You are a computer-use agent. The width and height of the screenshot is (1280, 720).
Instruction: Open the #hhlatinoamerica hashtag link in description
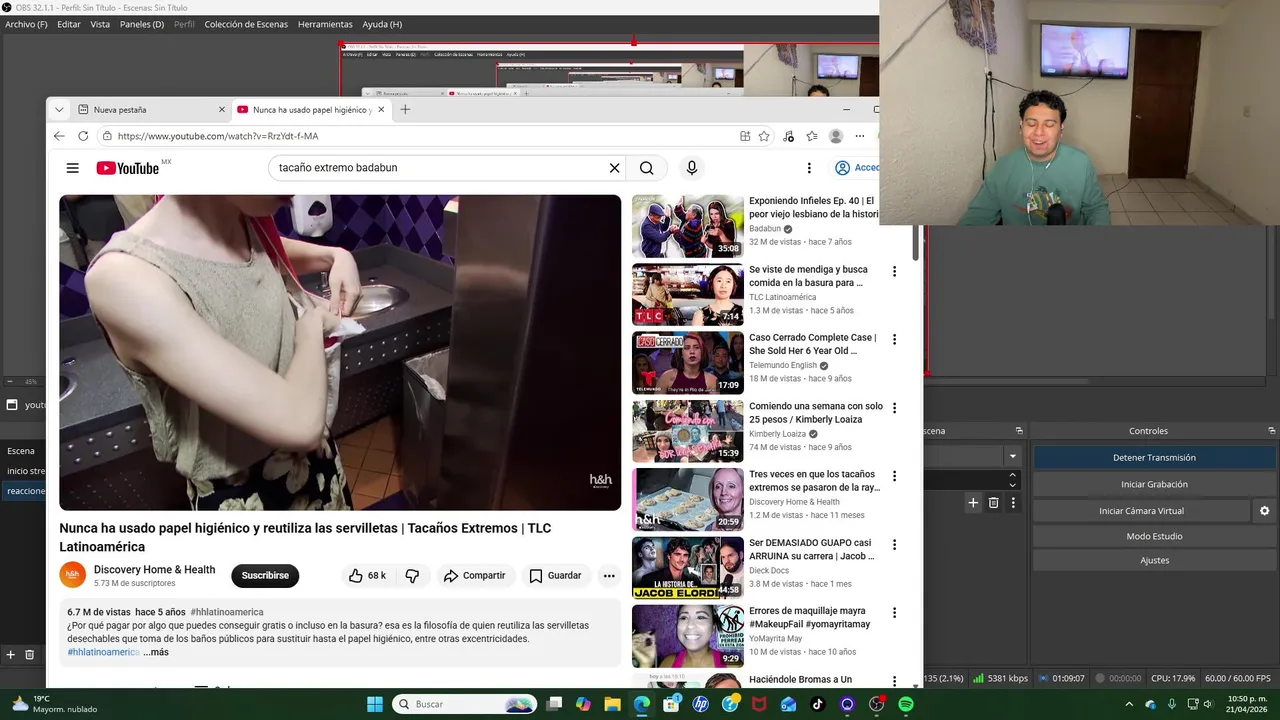pyautogui.click(x=103, y=652)
